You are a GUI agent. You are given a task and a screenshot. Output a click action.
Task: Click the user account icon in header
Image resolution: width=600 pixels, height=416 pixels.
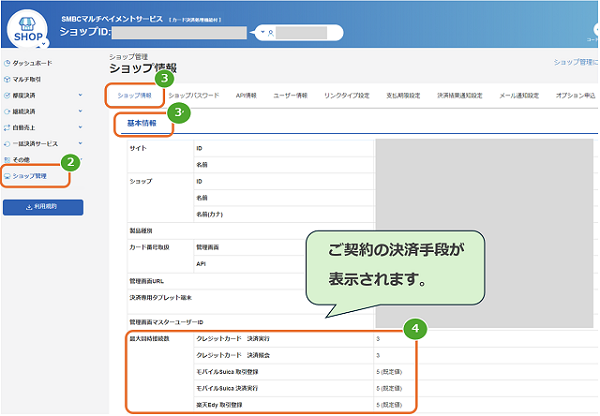(x=271, y=33)
